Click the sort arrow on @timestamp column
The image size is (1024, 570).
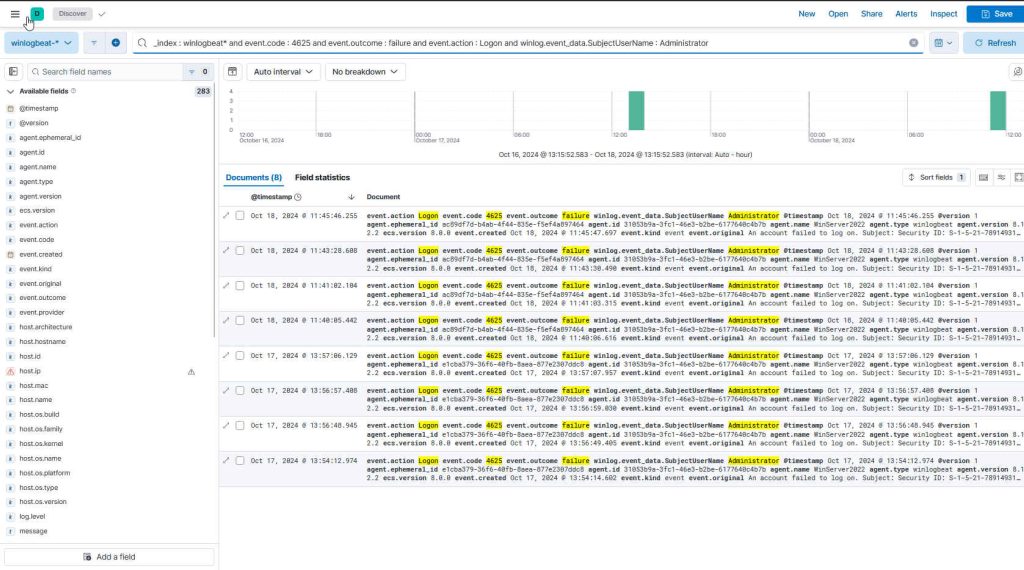[x=351, y=197]
